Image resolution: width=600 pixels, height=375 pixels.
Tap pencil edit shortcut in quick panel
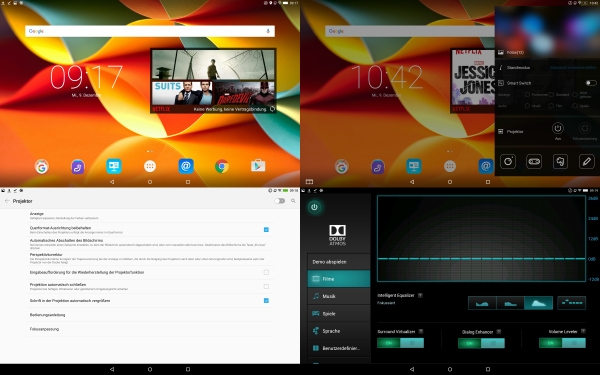pyautogui.click(x=587, y=161)
